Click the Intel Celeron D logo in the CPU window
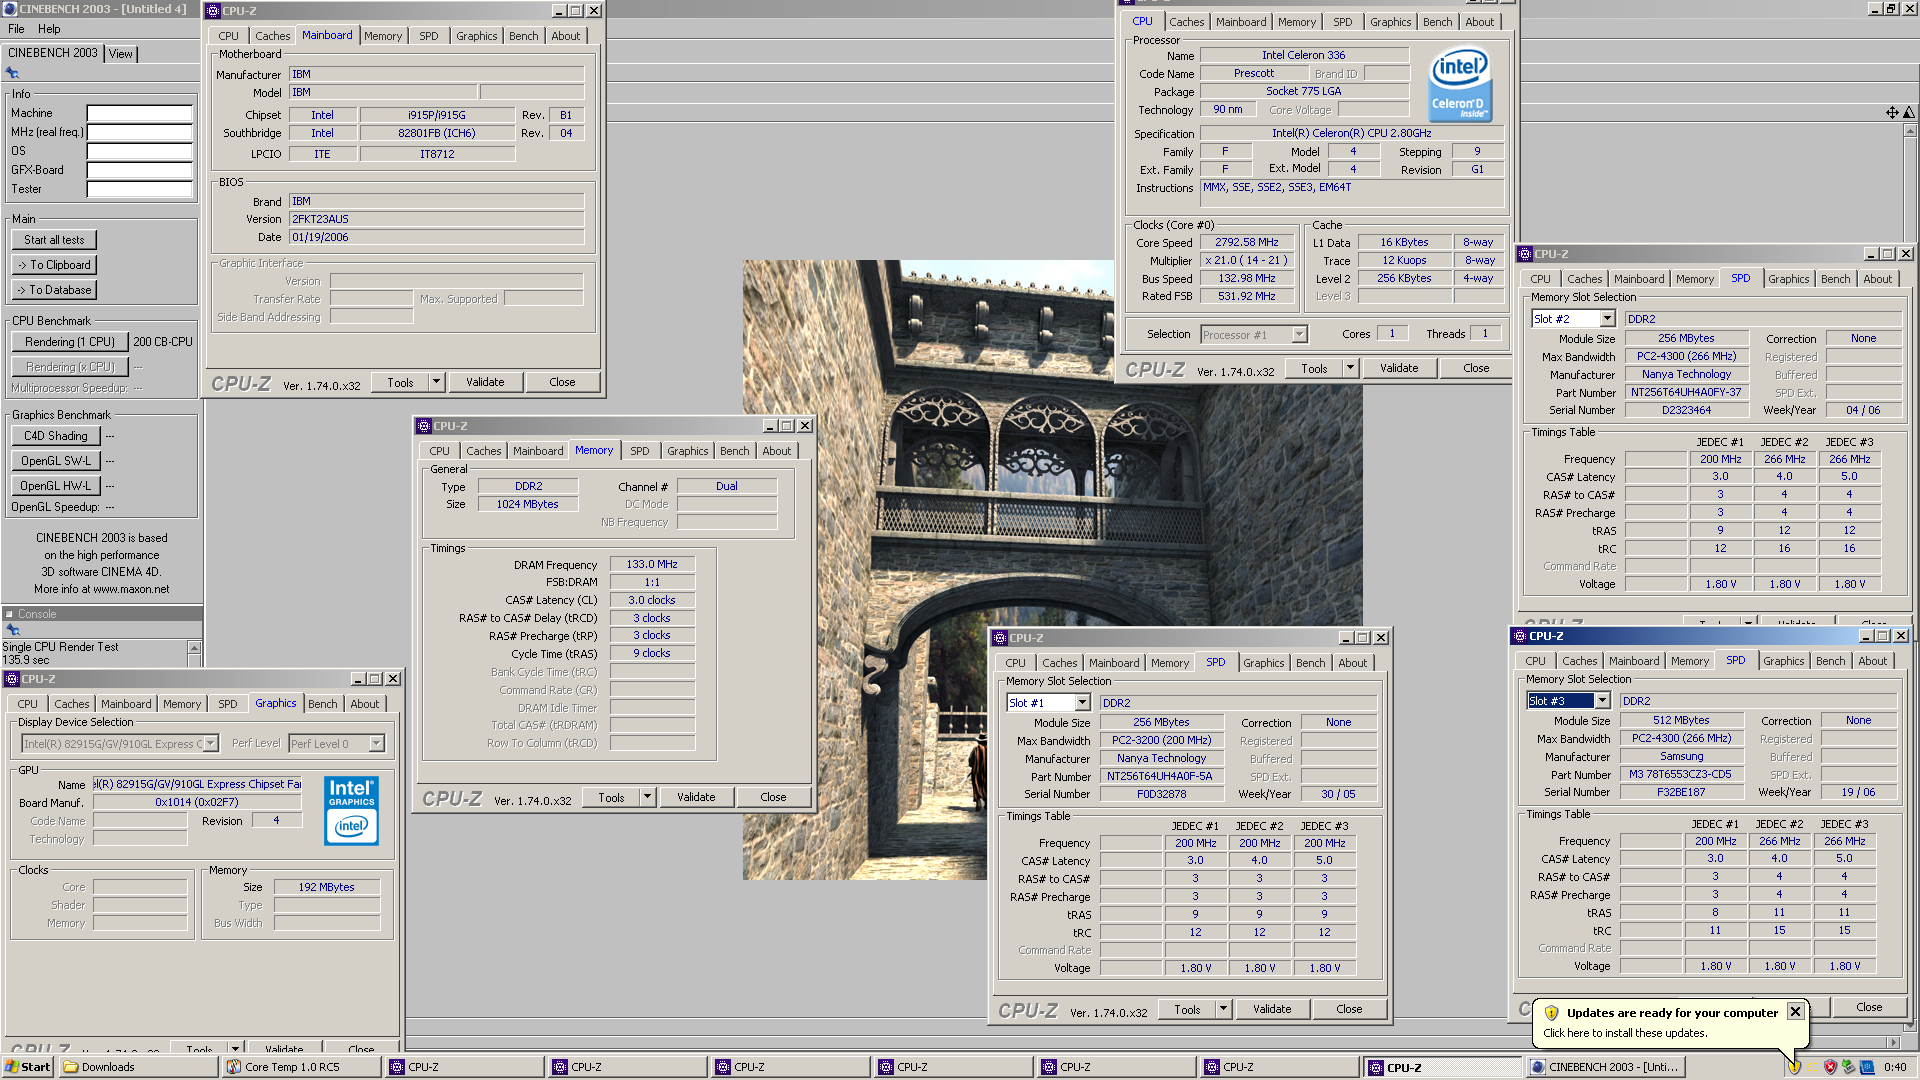The width and height of the screenshot is (1920, 1080). tap(1460, 84)
